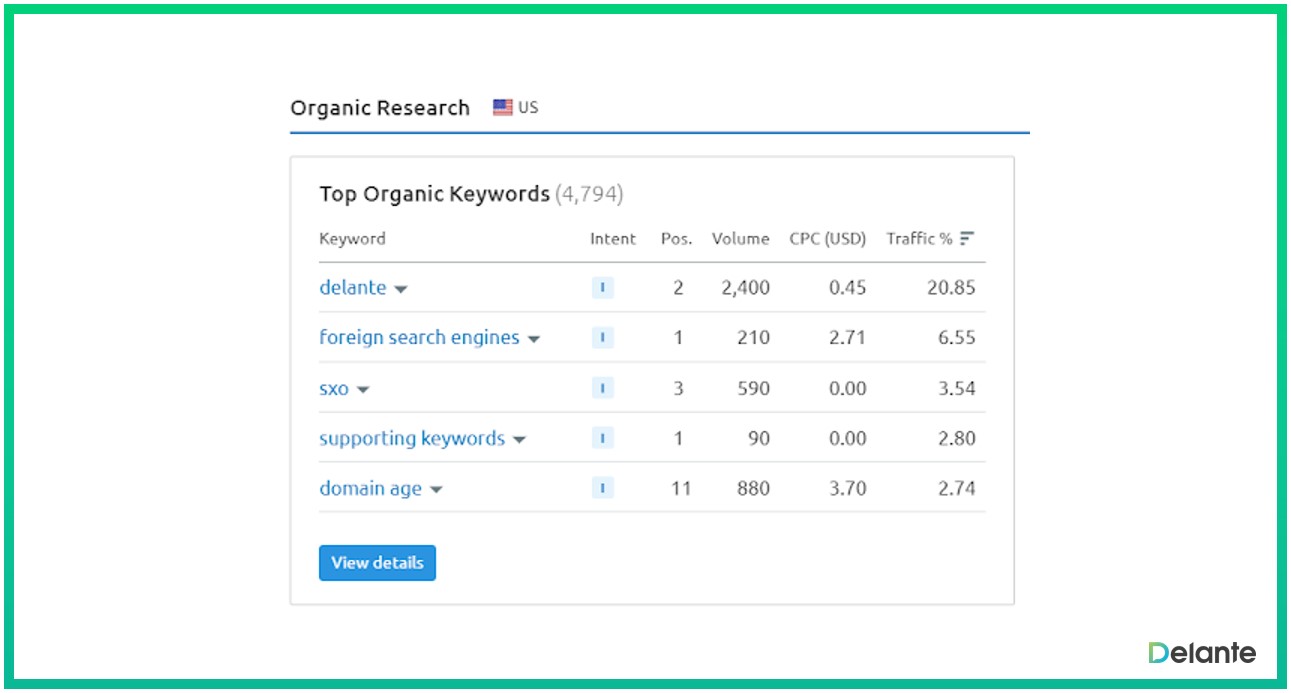Click the CPC (USD) column header
The image size is (1291, 693).
coord(828,239)
